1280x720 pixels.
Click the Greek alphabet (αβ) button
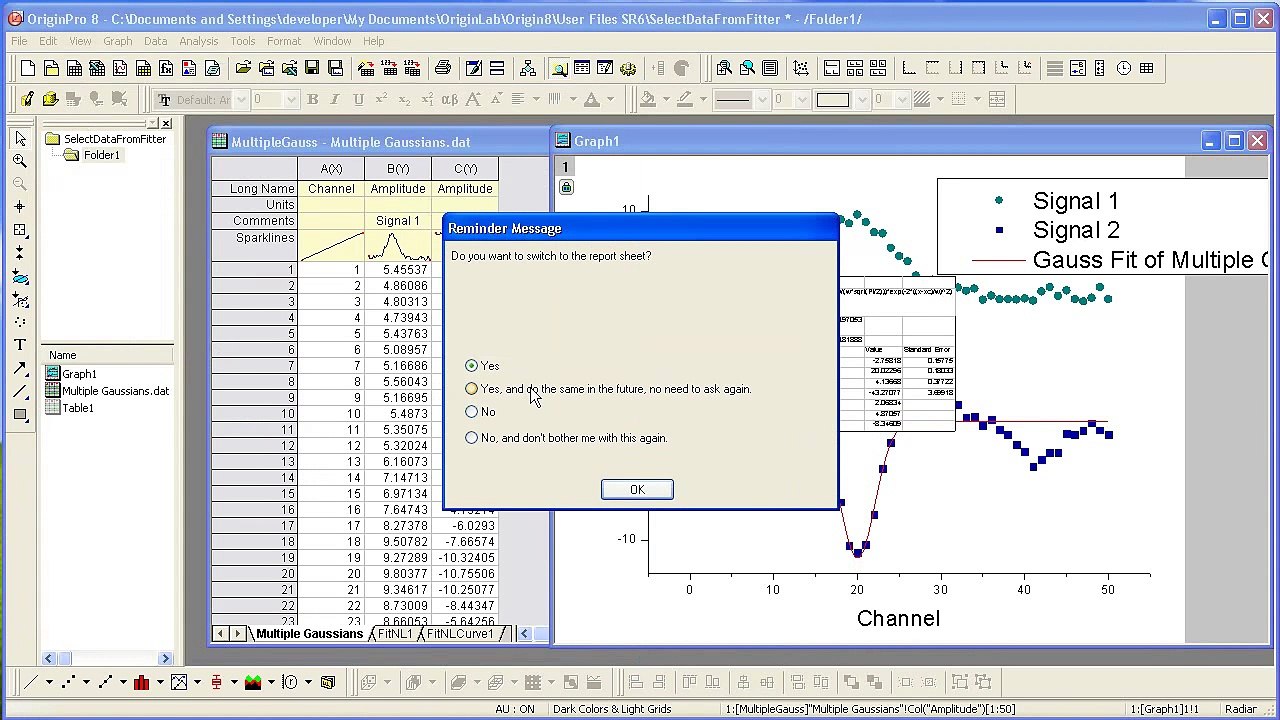click(x=450, y=99)
